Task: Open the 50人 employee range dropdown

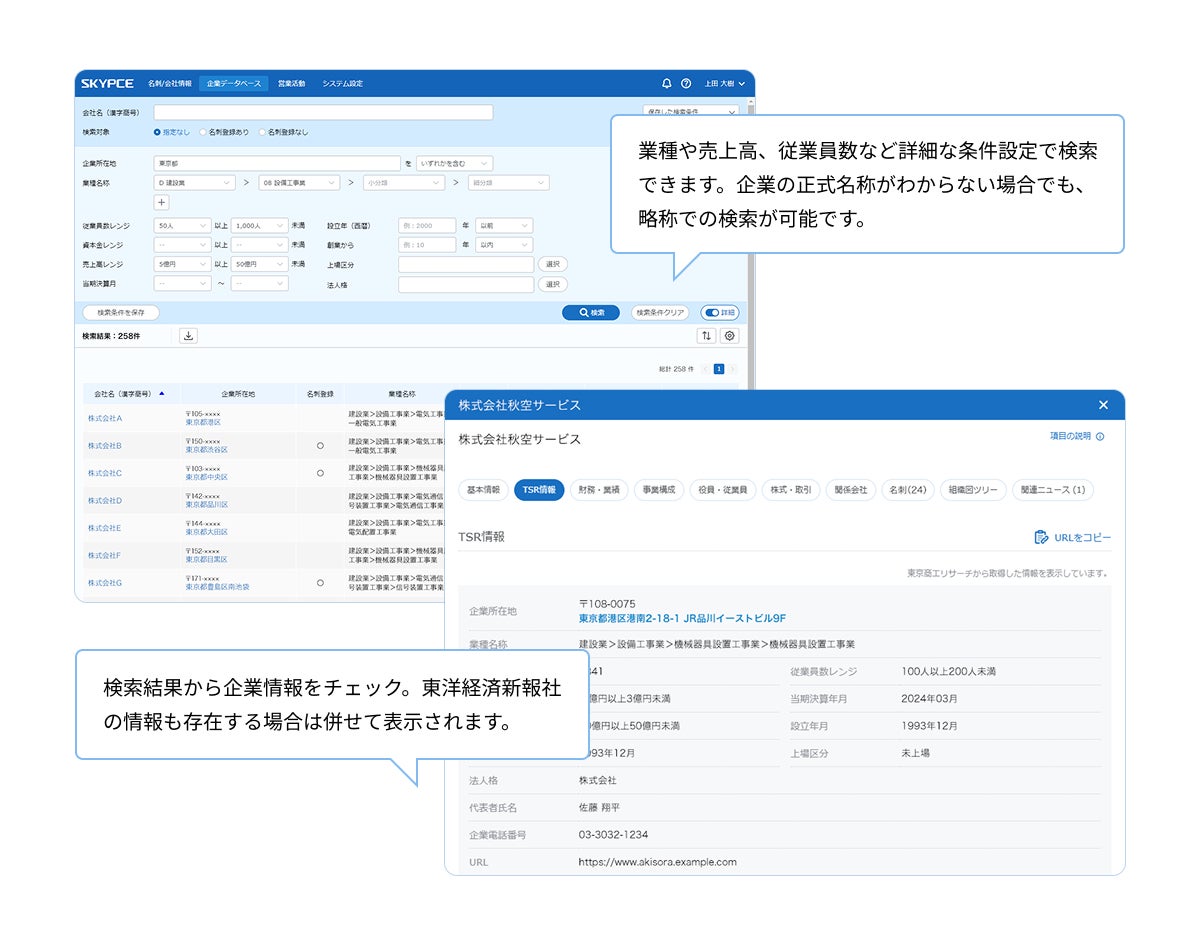Action: (182, 227)
